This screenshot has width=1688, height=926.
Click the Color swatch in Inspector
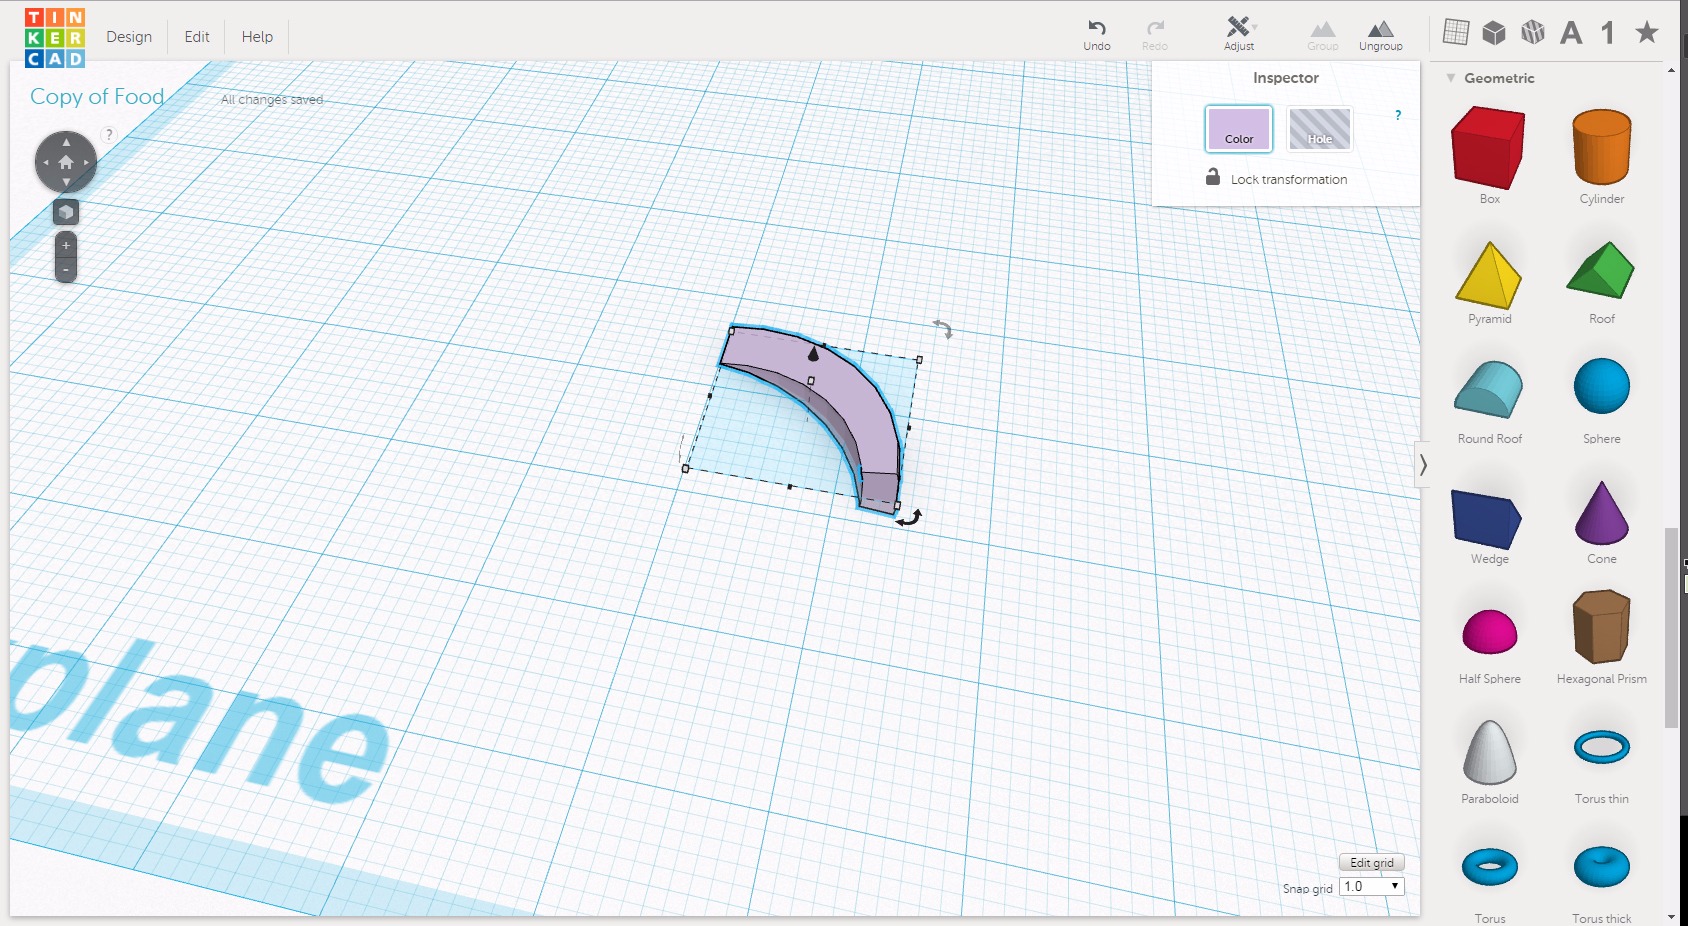pyautogui.click(x=1239, y=129)
